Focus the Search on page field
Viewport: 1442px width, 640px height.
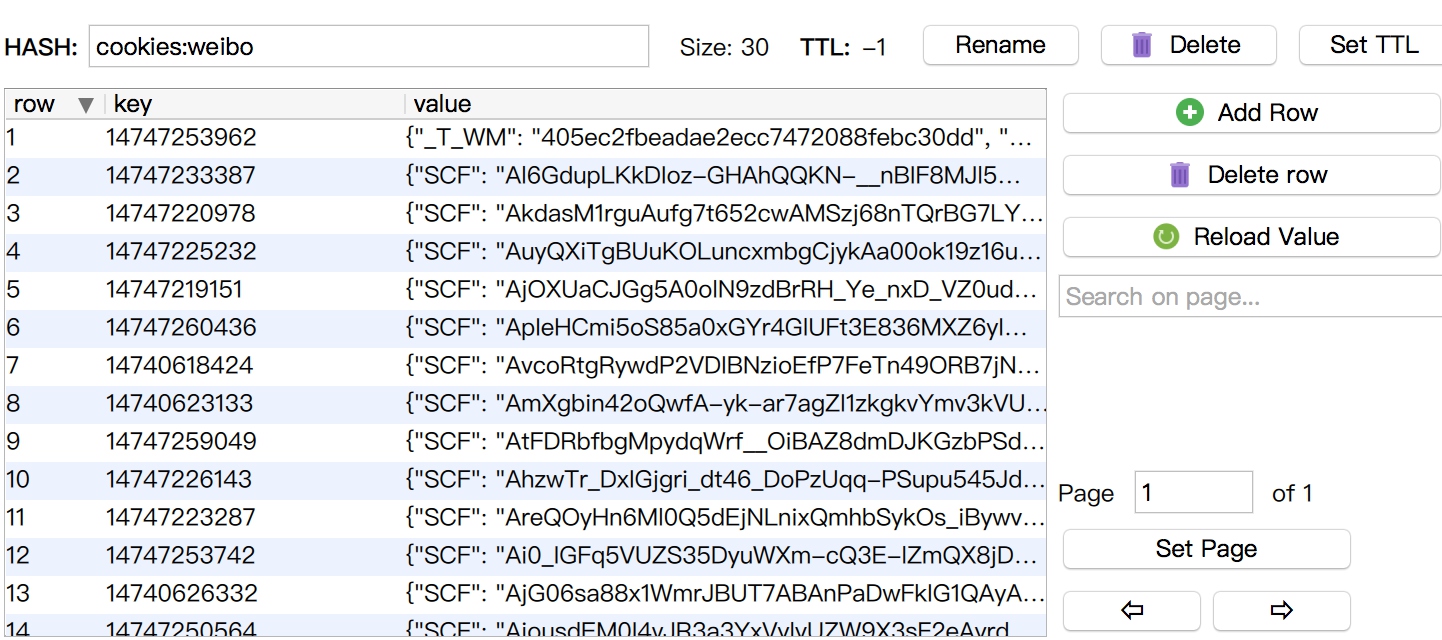click(x=1250, y=297)
